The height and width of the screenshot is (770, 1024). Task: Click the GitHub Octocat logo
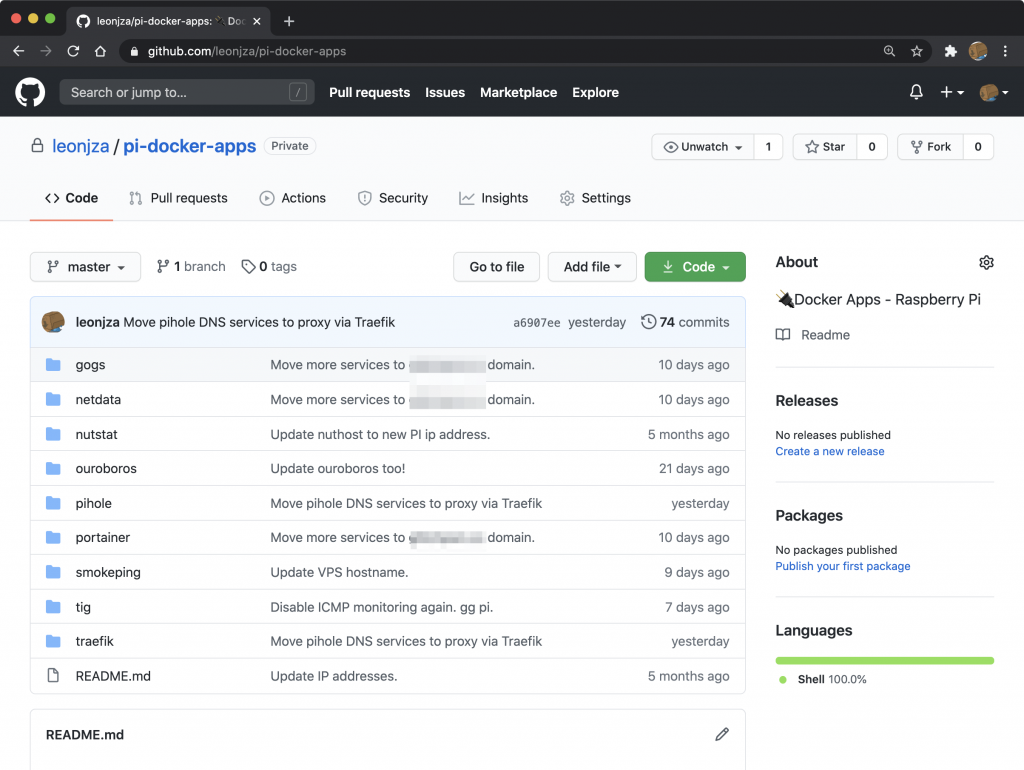pos(30,92)
